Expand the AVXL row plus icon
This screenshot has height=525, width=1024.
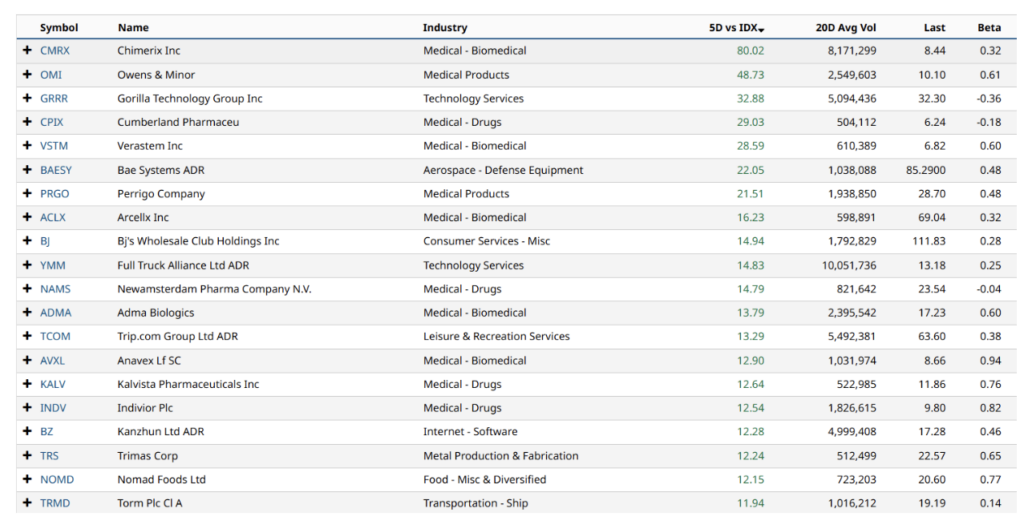27,360
